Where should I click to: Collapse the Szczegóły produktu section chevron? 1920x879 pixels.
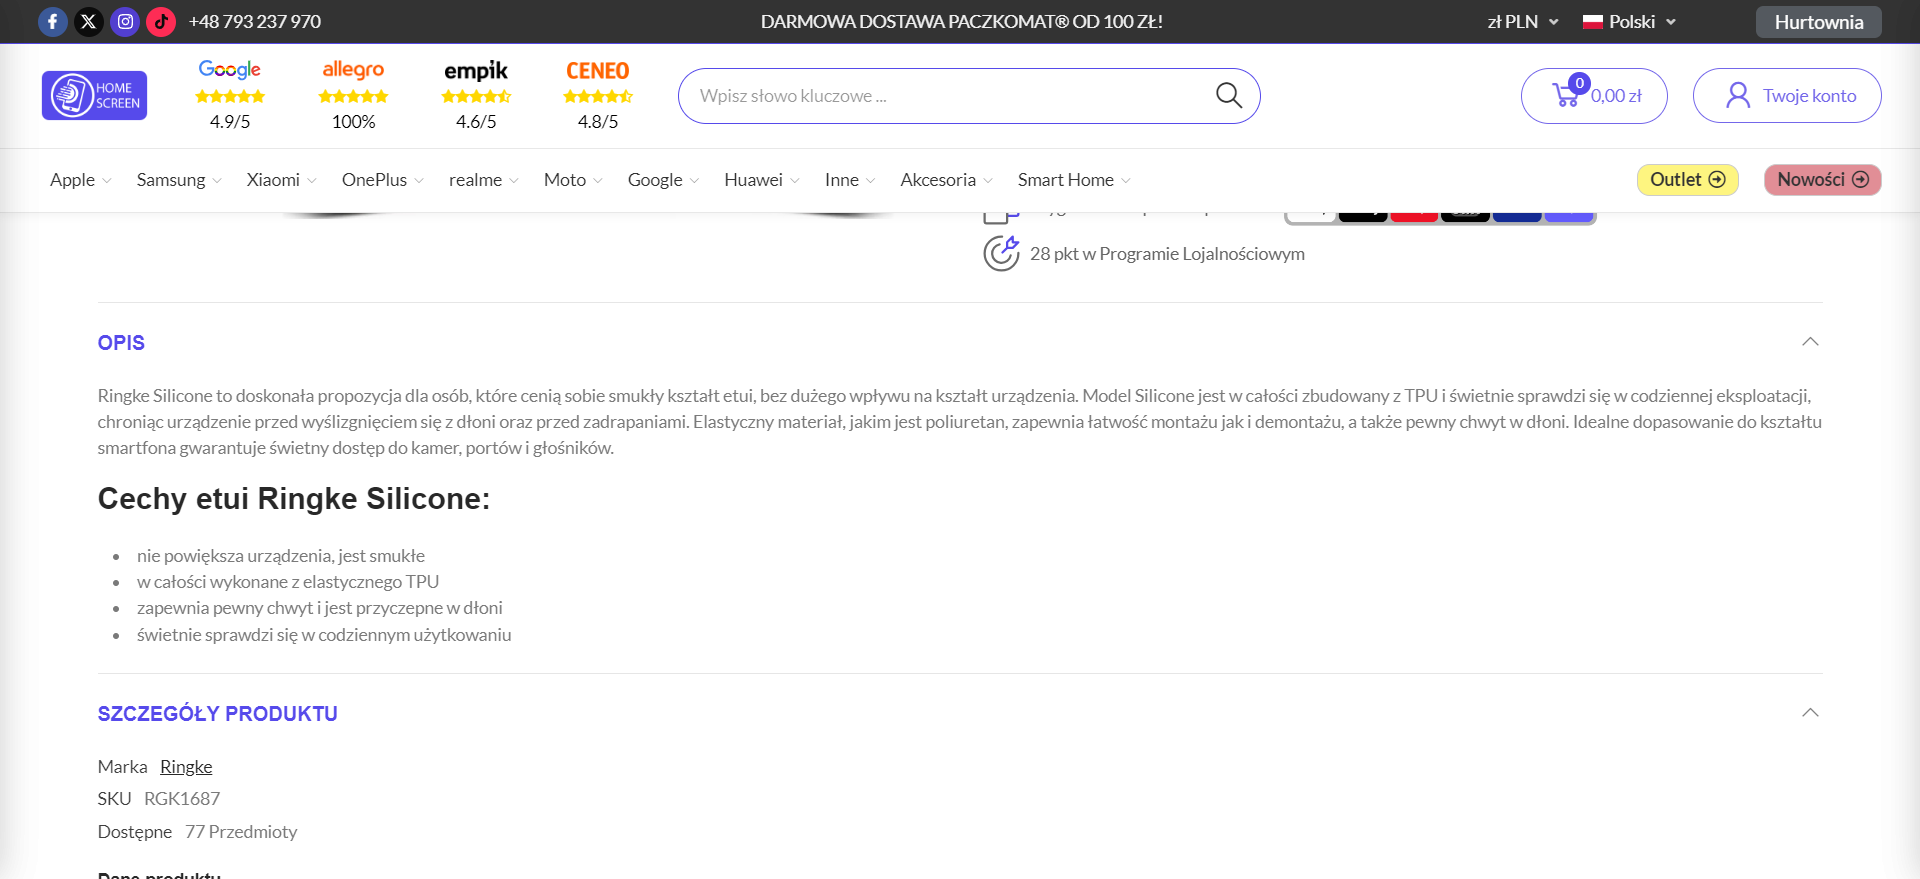coord(1810,713)
